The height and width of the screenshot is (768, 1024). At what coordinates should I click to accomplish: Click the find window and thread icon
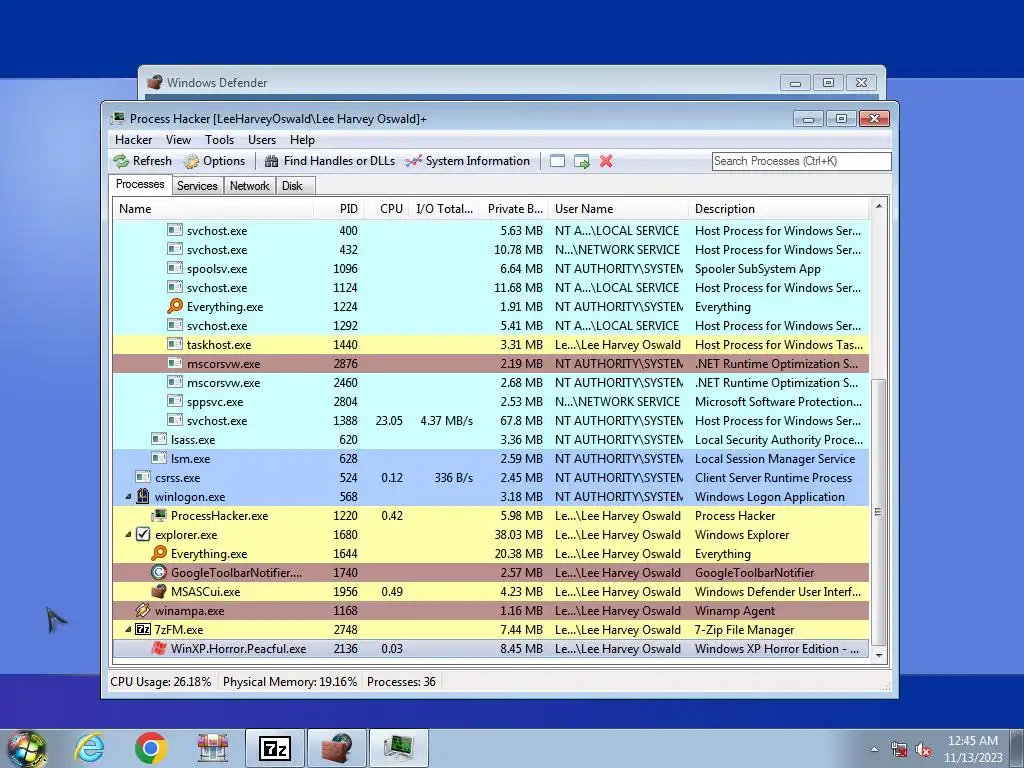click(581, 161)
